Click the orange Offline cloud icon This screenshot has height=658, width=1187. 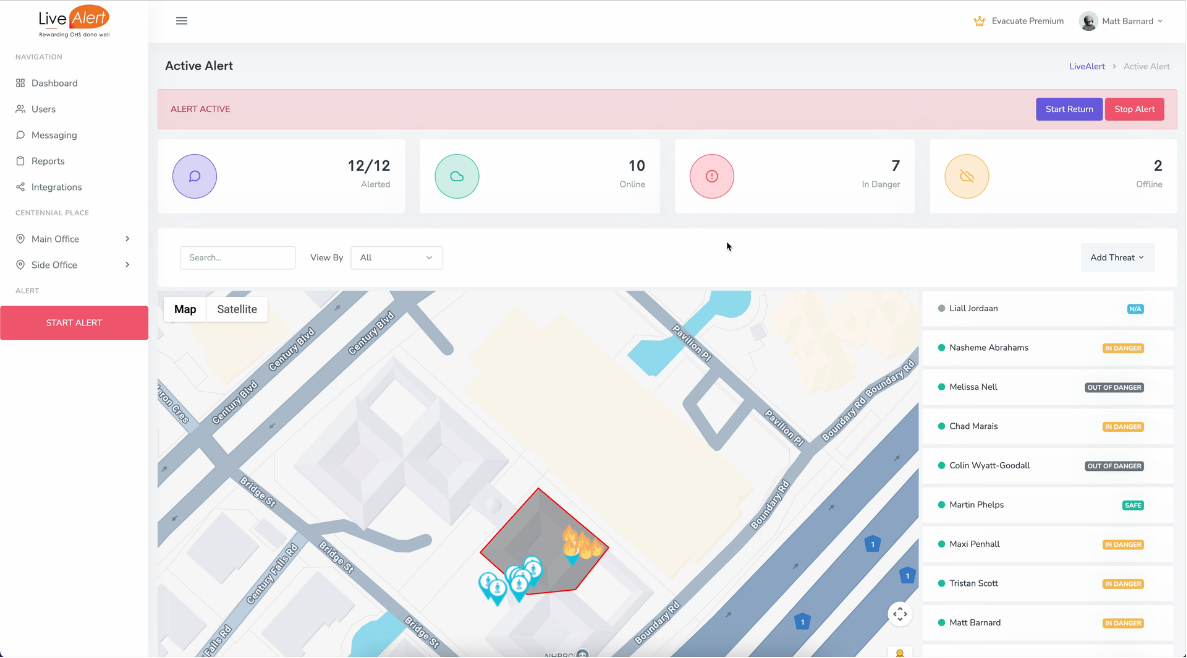pyautogui.click(x=967, y=176)
